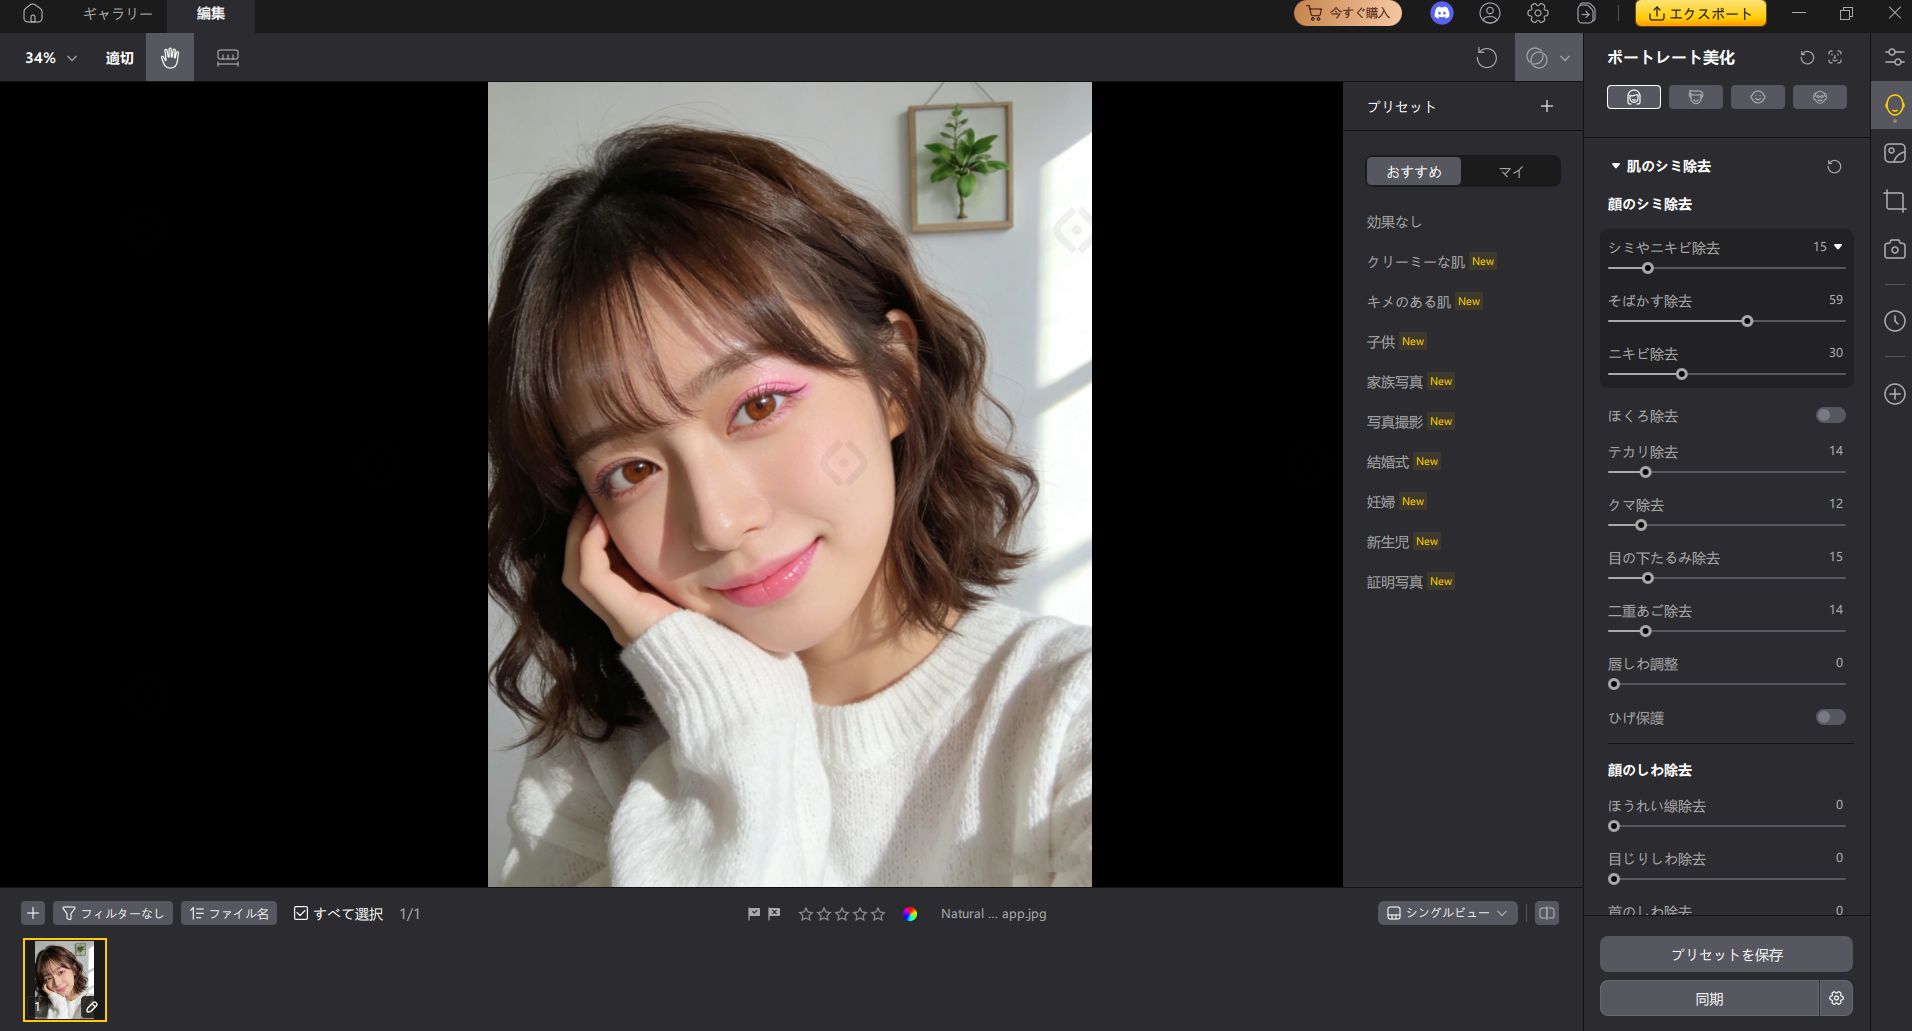Switch to the マイ presets tab

1511,171
